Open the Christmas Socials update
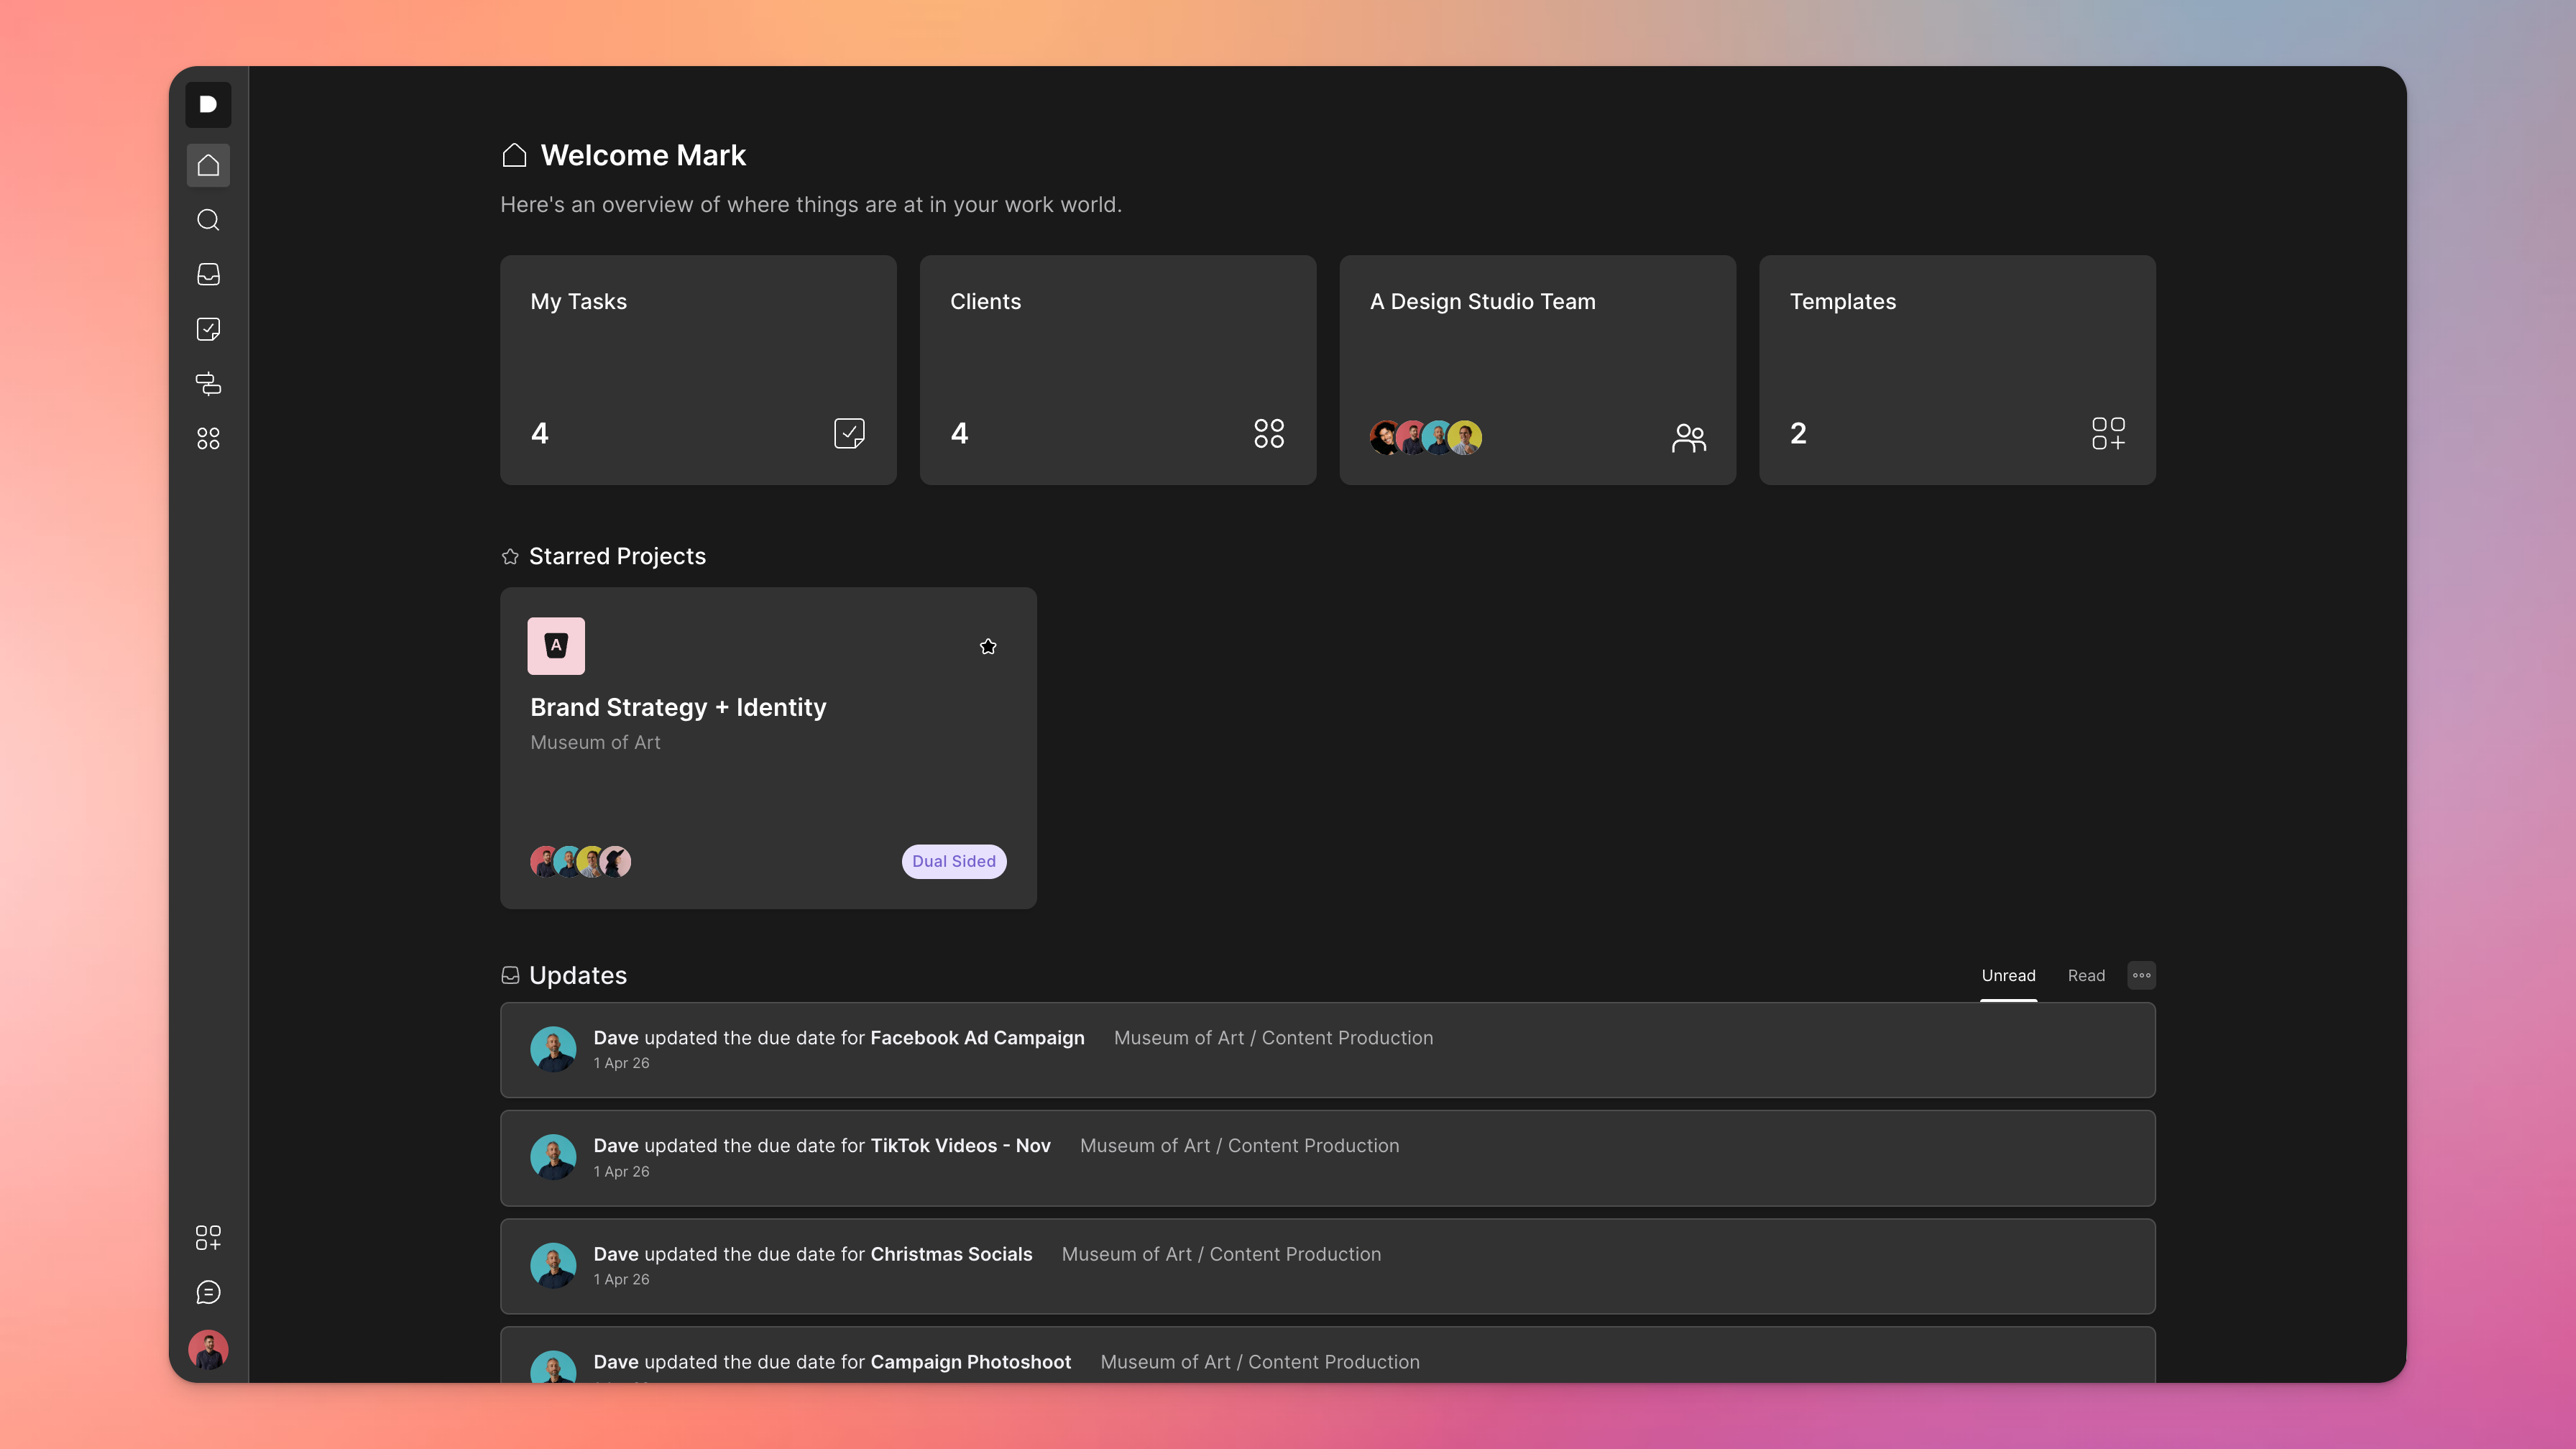Screen dimensions: 2576x1449 pyautogui.click(x=1328, y=1266)
